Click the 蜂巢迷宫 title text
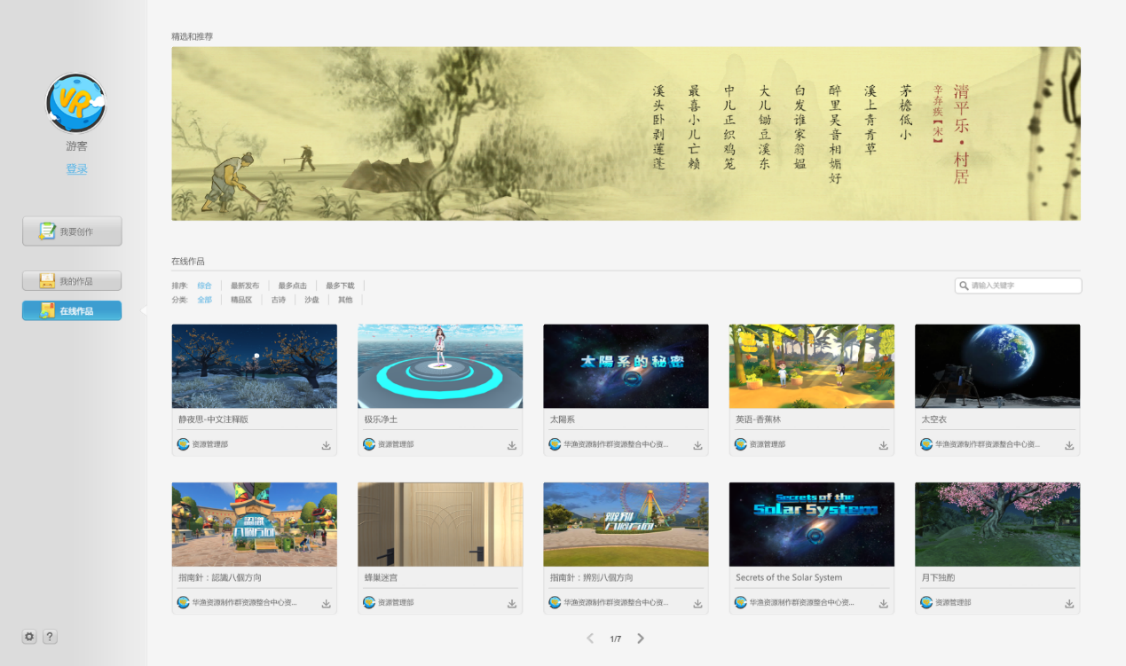Viewport: 1126px width, 666px height. 381,577
